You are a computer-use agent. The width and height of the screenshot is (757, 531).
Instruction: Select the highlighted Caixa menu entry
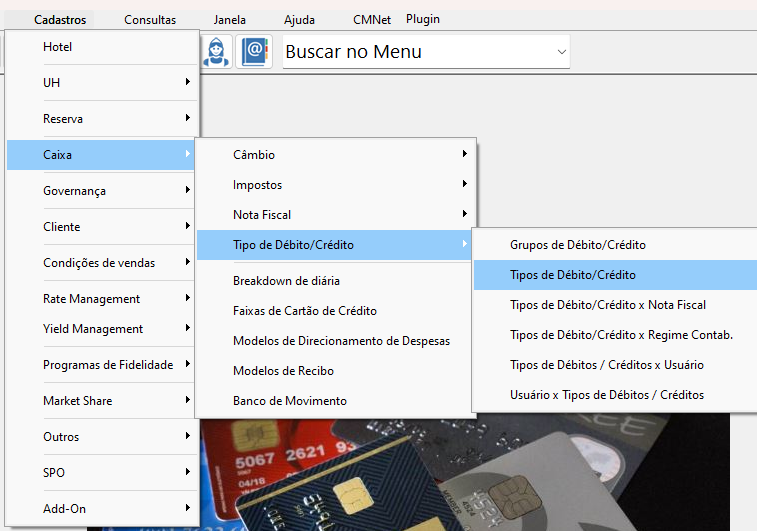coord(101,154)
